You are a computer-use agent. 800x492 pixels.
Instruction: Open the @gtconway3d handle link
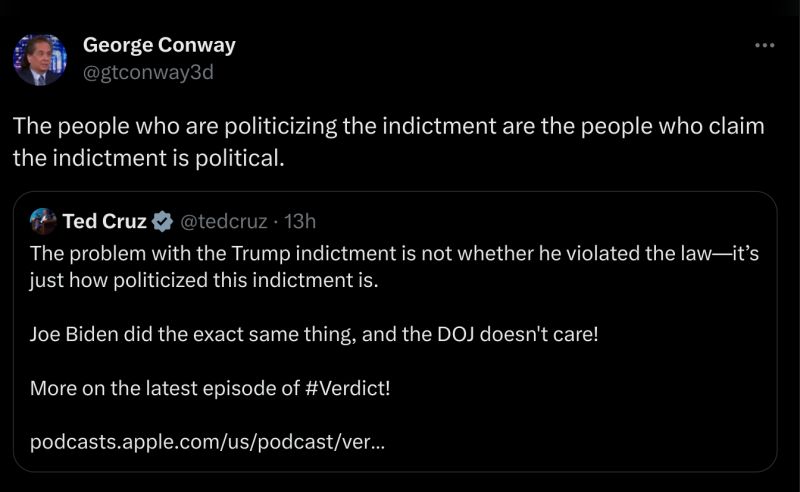148,72
